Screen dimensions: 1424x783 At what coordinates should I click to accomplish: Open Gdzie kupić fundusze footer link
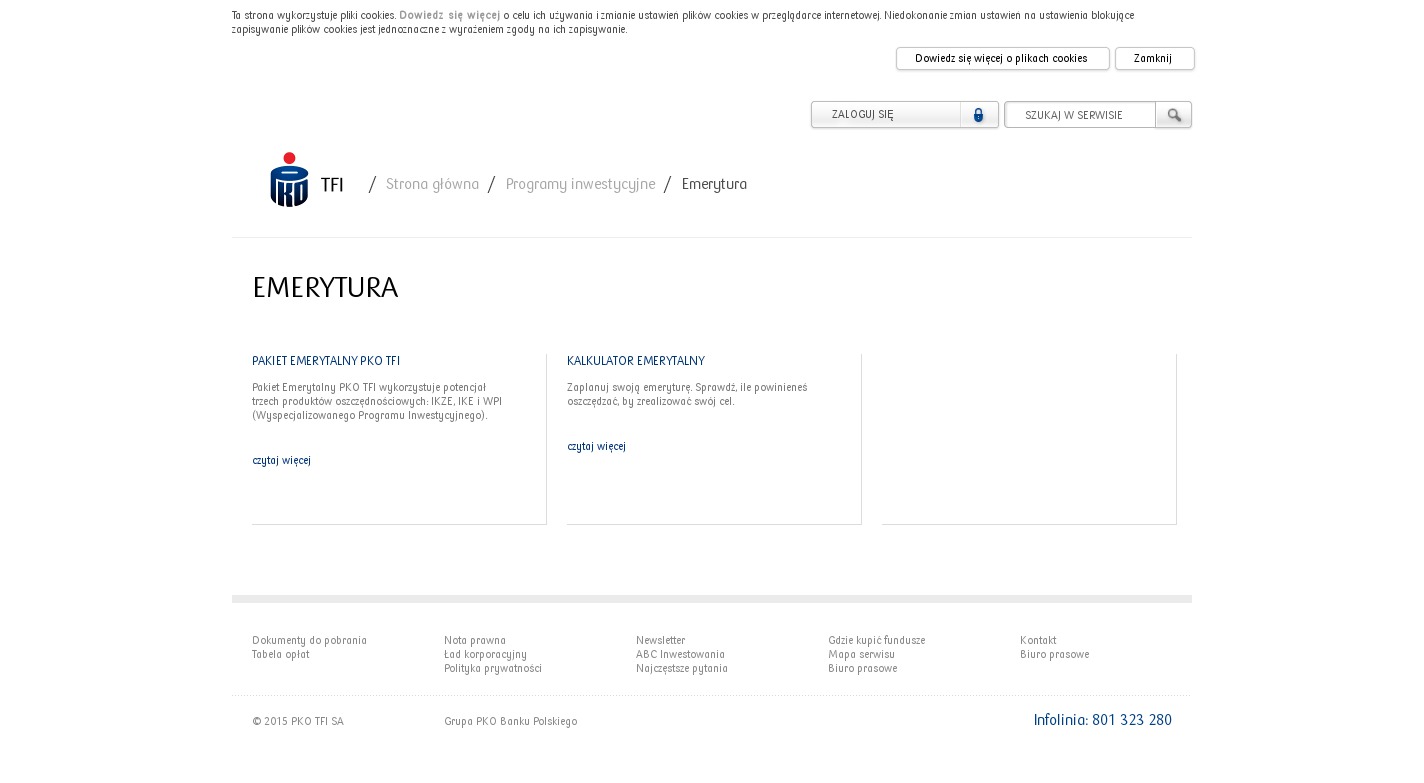(876, 641)
